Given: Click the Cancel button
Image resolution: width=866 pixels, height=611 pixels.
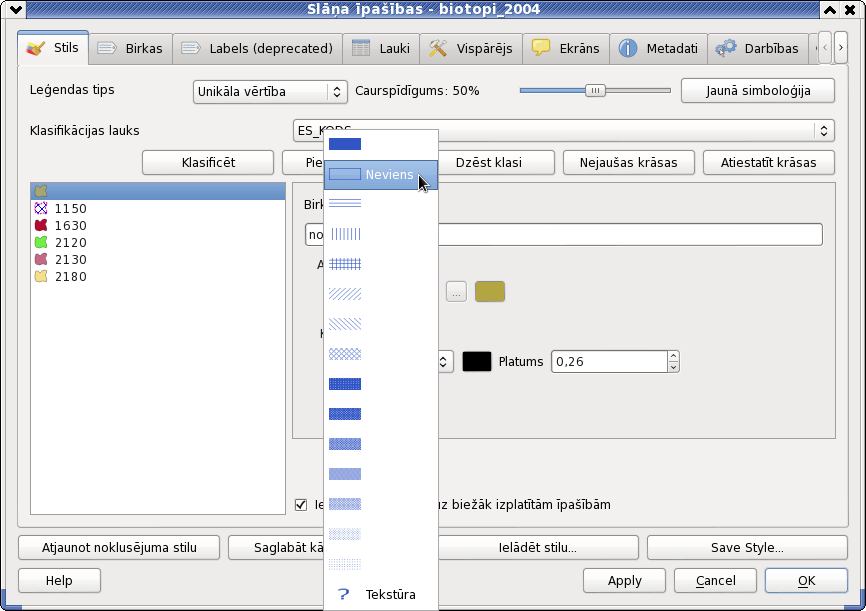Looking at the screenshot, I should (716, 581).
